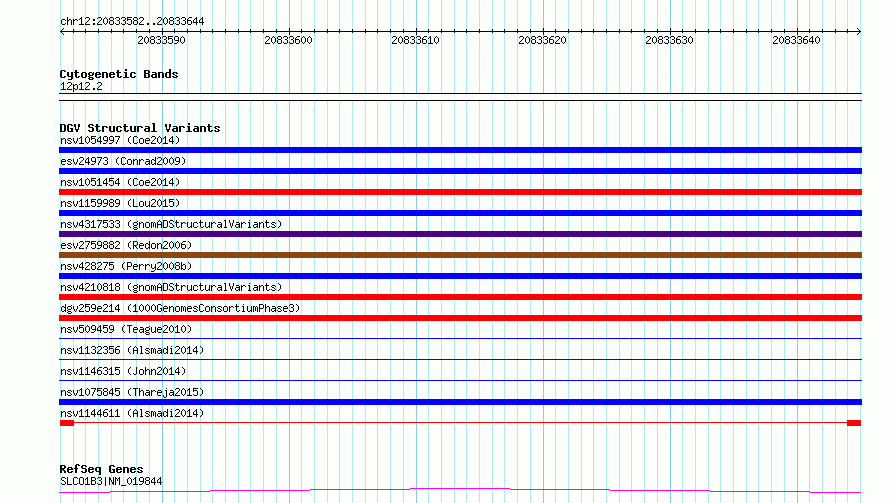The height and width of the screenshot is (503, 890).
Task: Click the blue bar under nsv1159989
Action: click(460, 213)
